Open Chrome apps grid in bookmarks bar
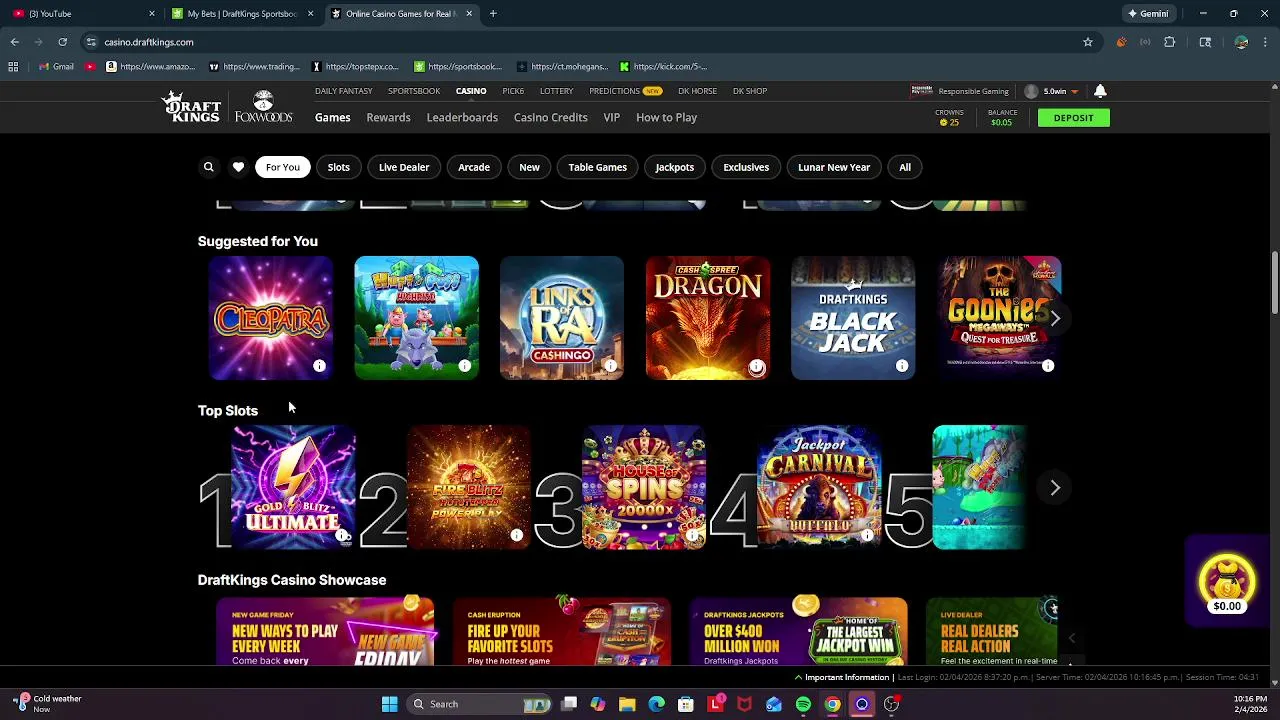The height and width of the screenshot is (720, 1280). pos(13,67)
